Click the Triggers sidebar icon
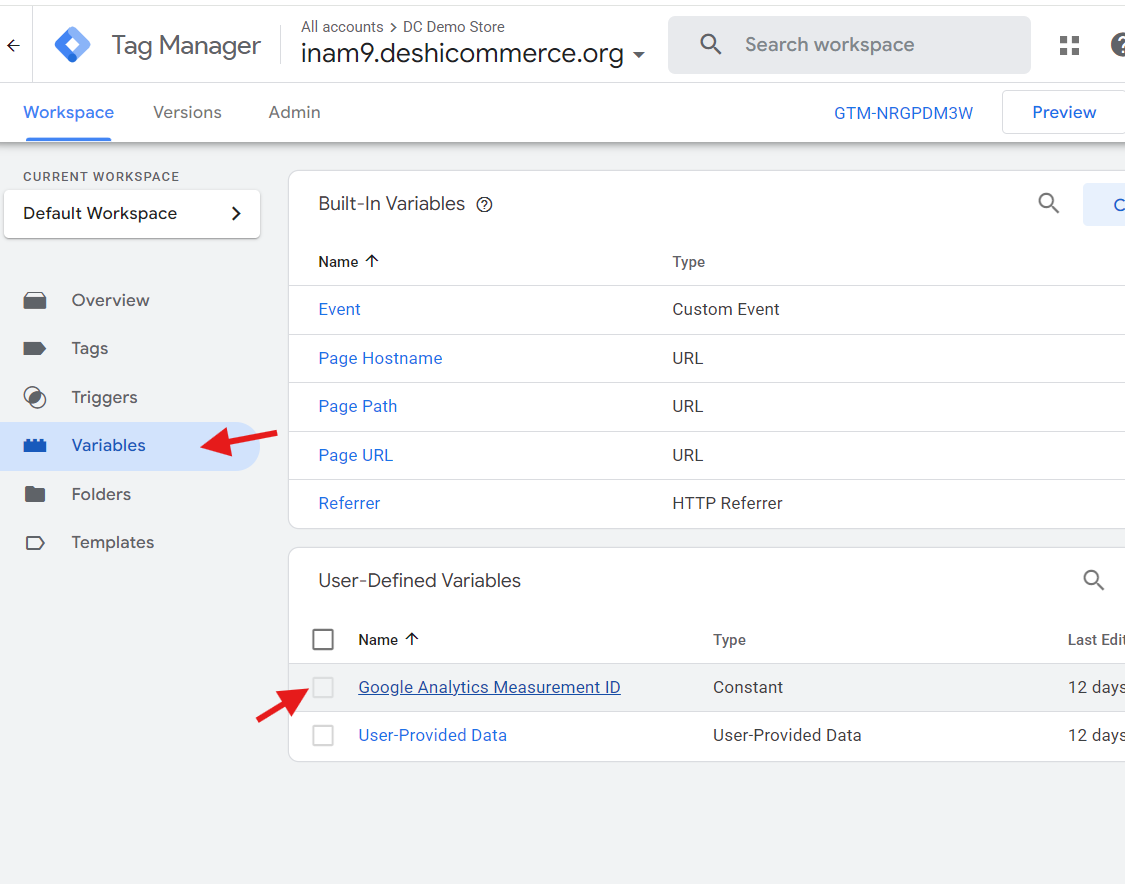 (x=34, y=398)
